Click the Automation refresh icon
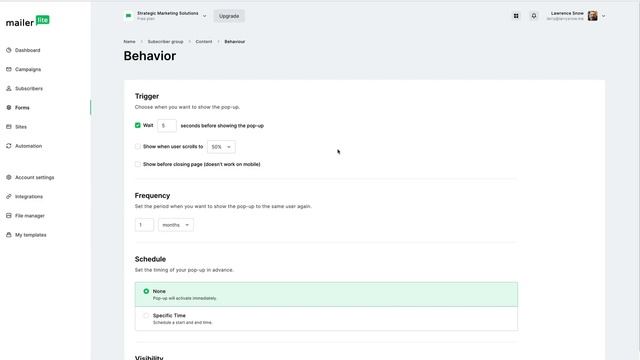This screenshot has height=360, width=640. click(9, 146)
